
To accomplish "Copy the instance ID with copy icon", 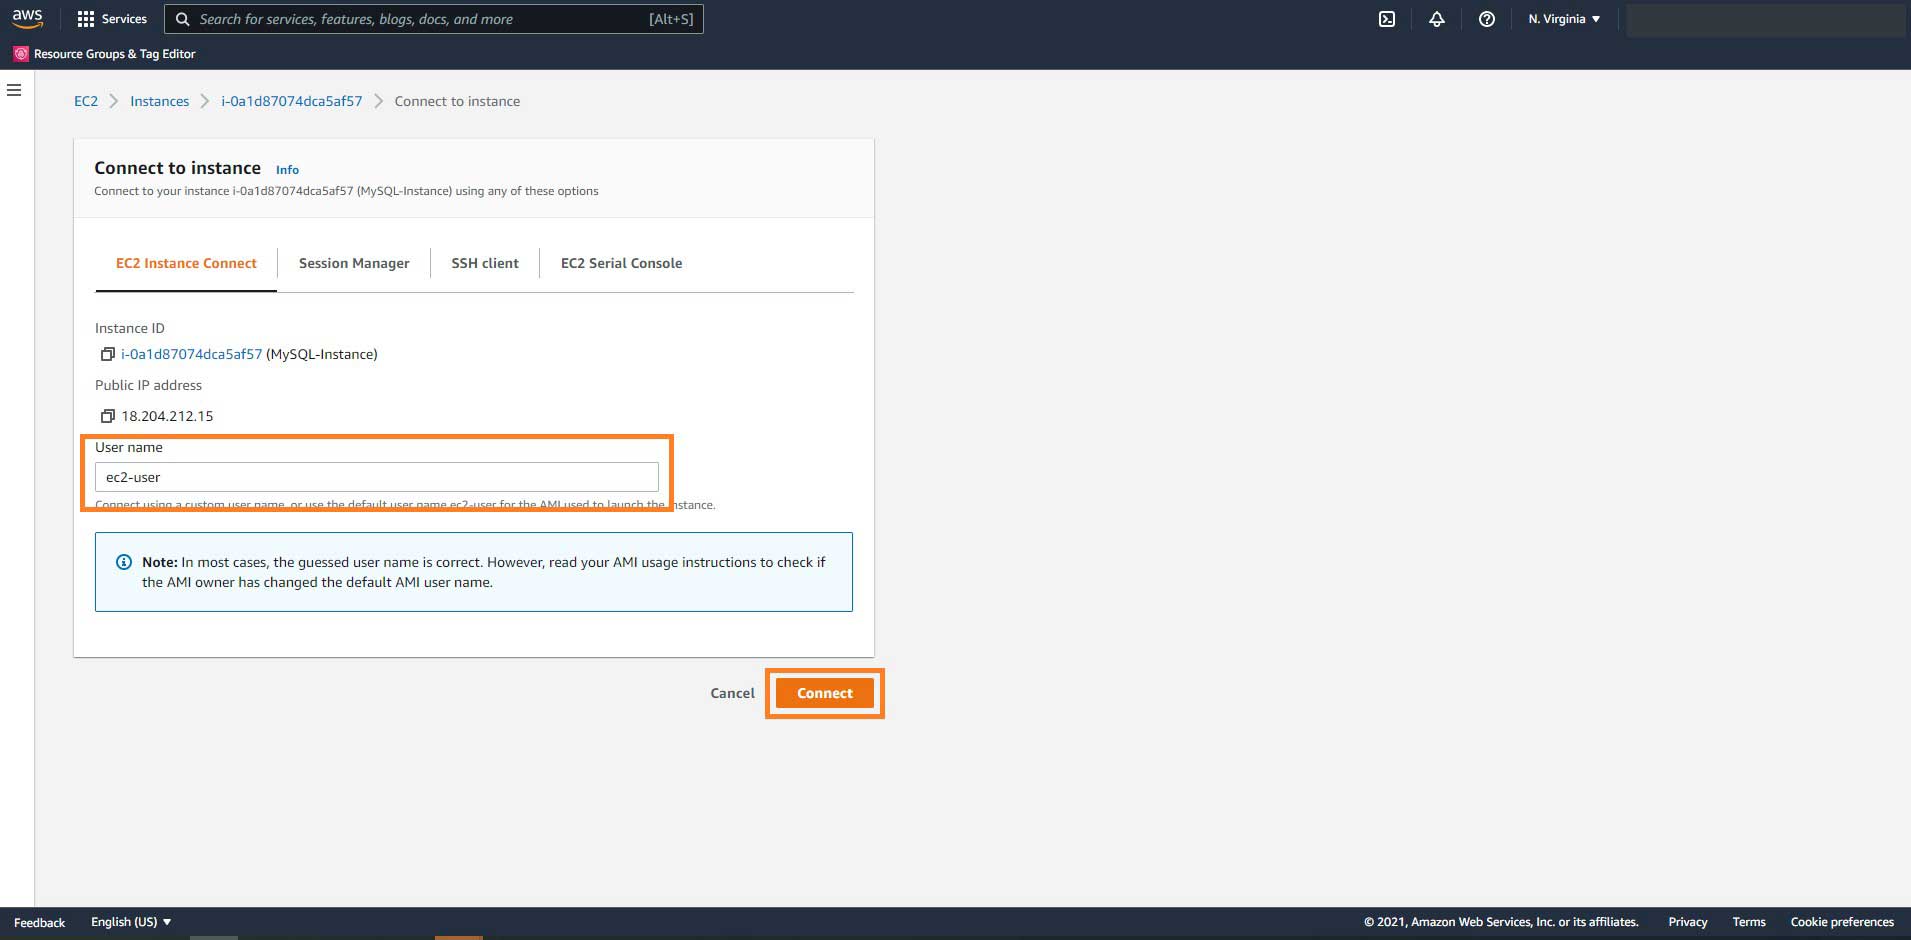I will 108,354.
